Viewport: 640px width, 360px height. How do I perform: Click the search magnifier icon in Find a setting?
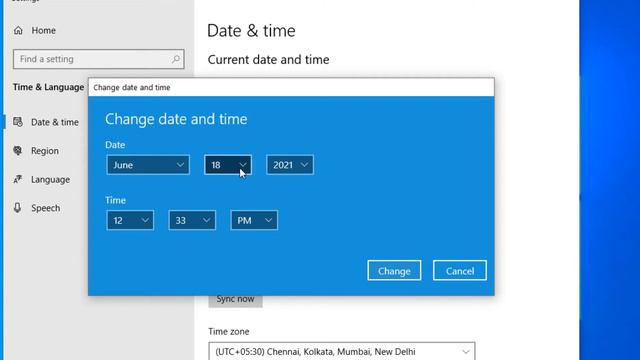click(176, 59)
